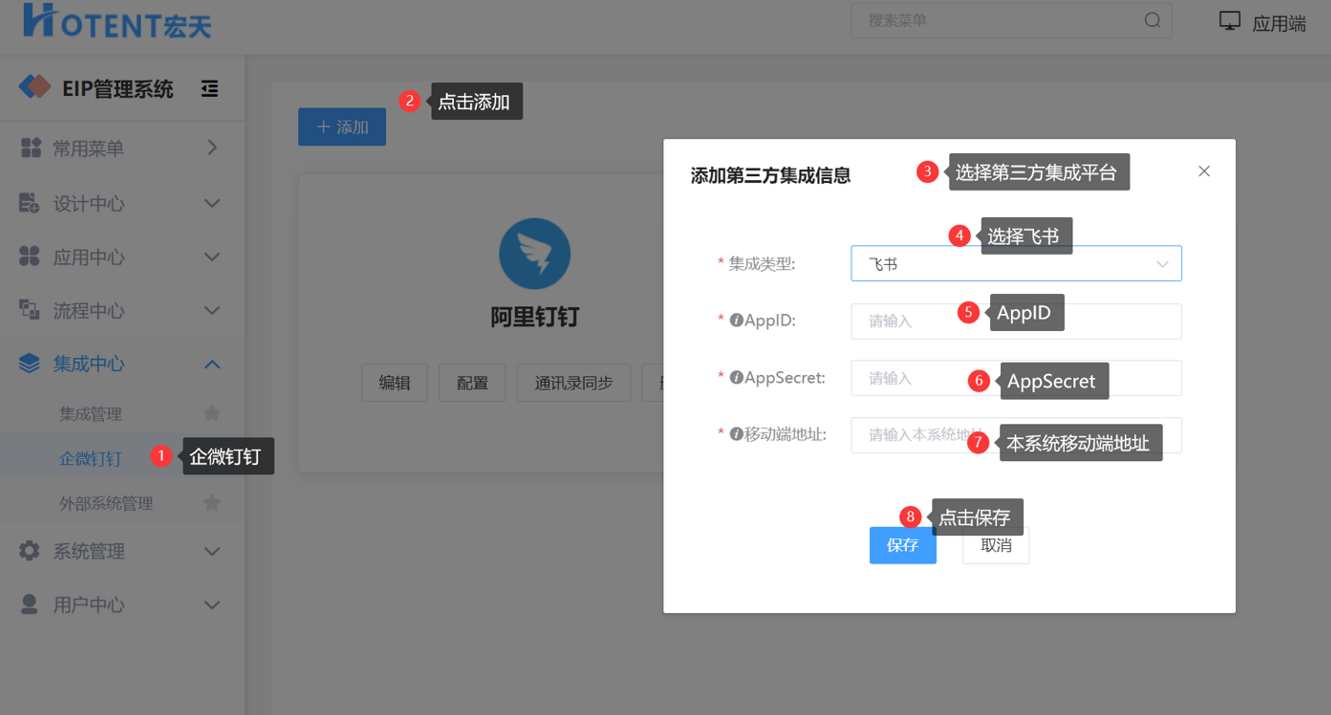
Task: Expand 设计中心 chevron
Action: click(x=212, y=203)
